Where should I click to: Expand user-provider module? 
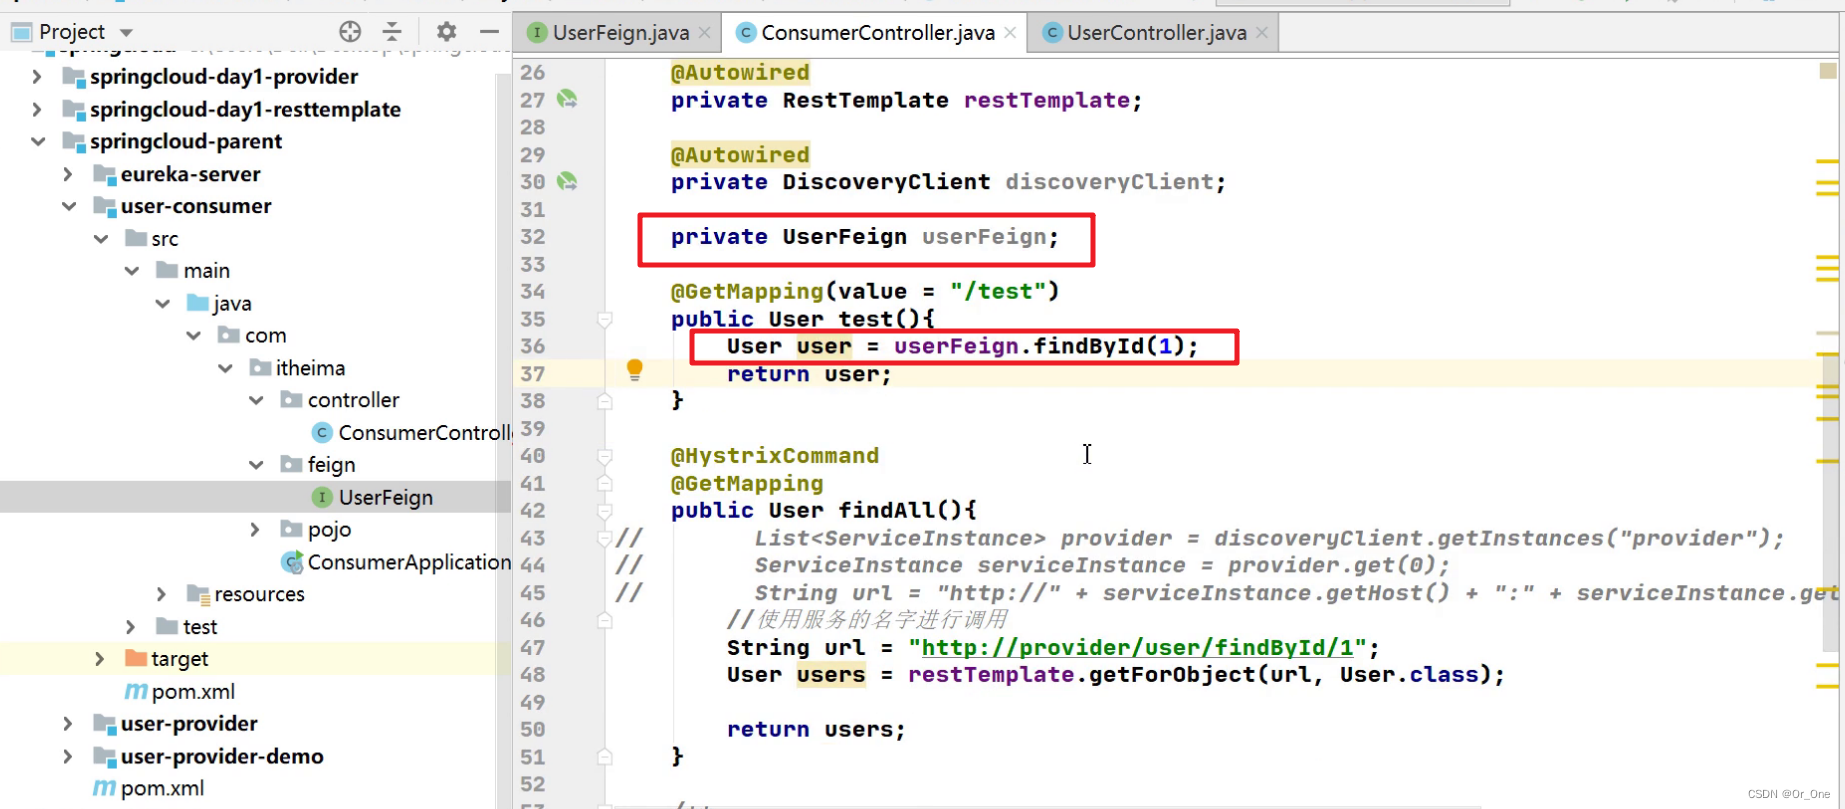[x=68, y=723]
